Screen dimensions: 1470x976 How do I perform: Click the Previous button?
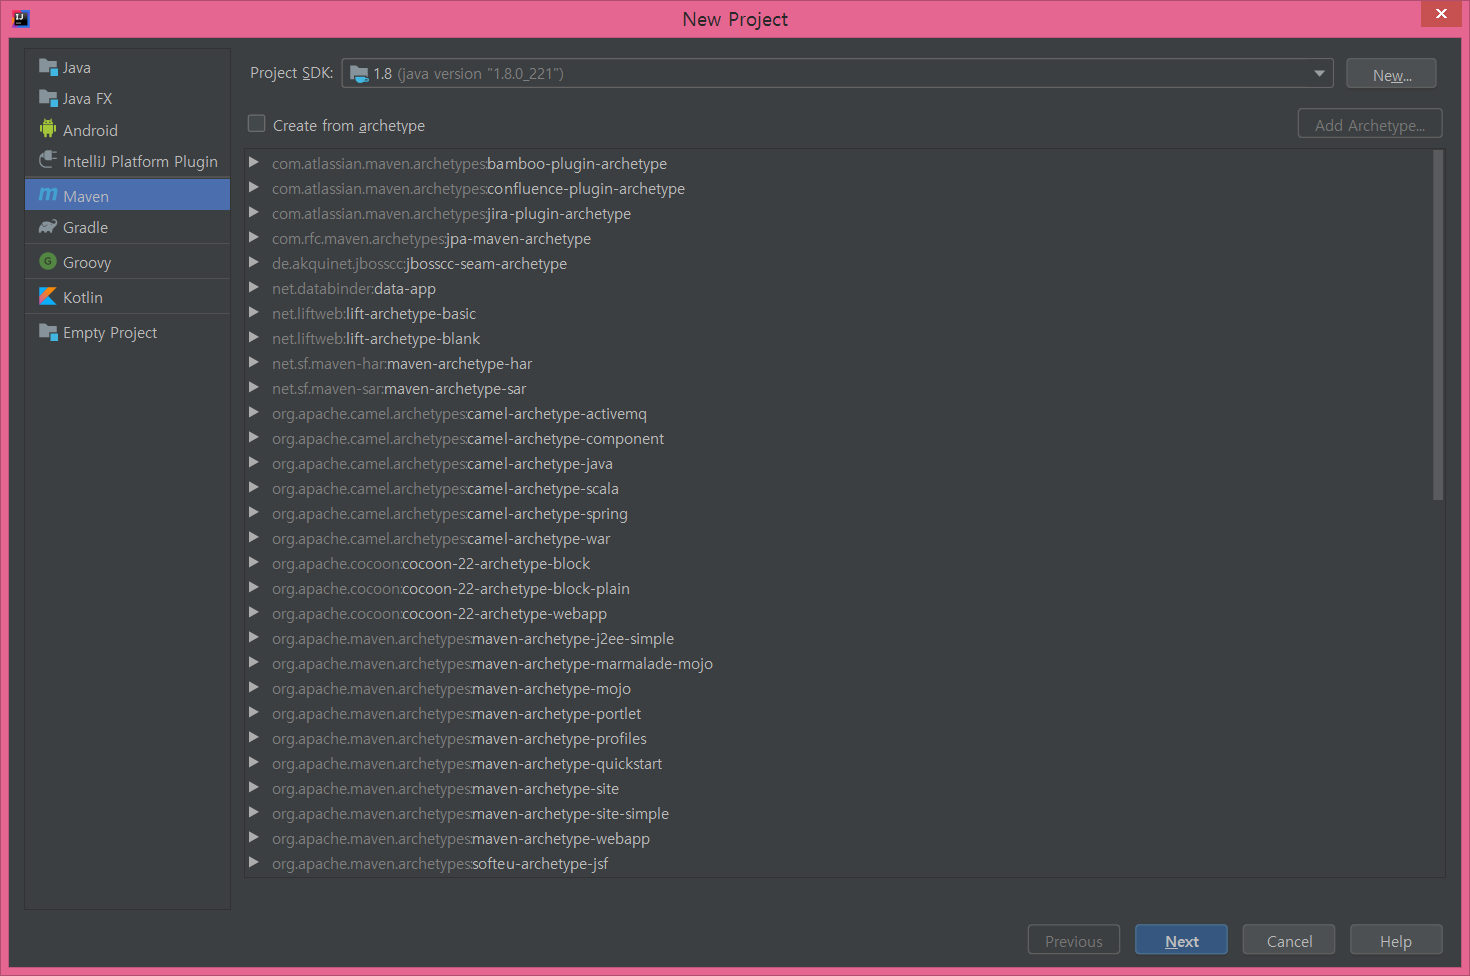tap(1073, 940)
